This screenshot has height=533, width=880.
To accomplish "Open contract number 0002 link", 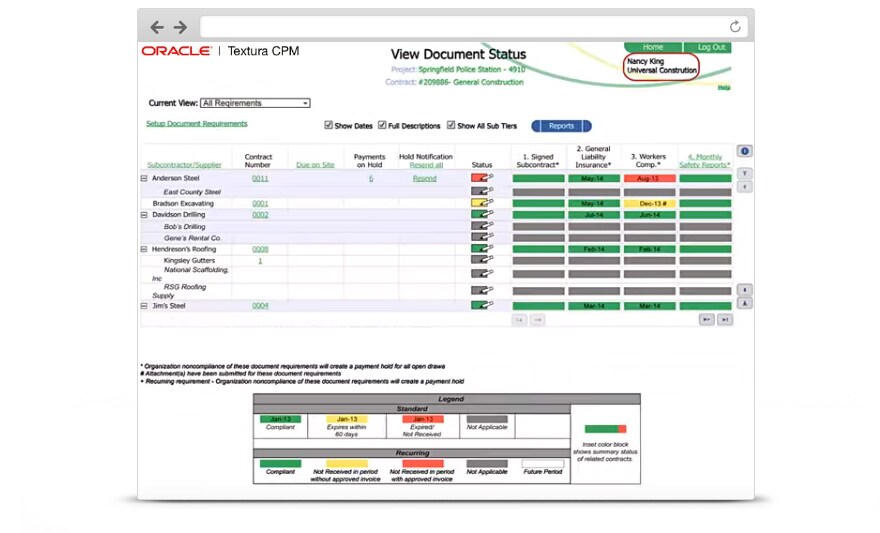I will click(x=260, y=215).
